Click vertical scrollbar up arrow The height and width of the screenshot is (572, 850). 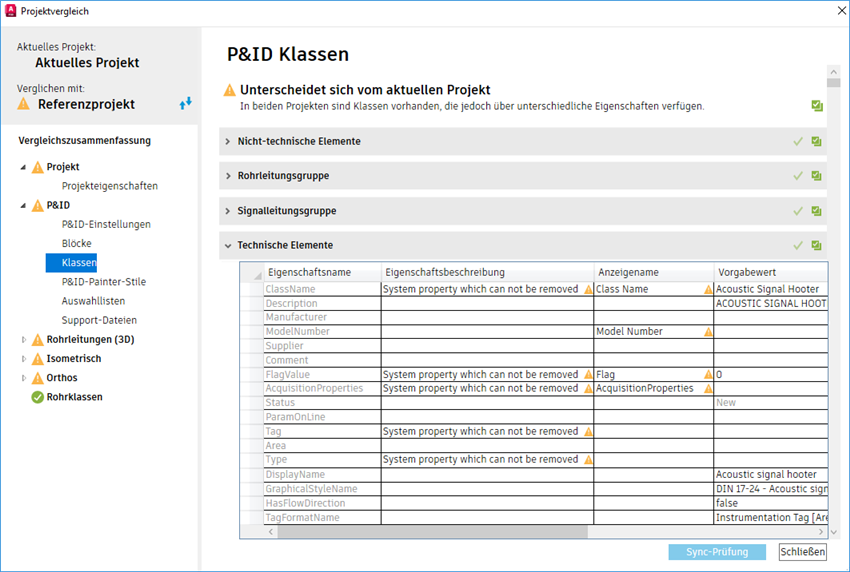834,72
